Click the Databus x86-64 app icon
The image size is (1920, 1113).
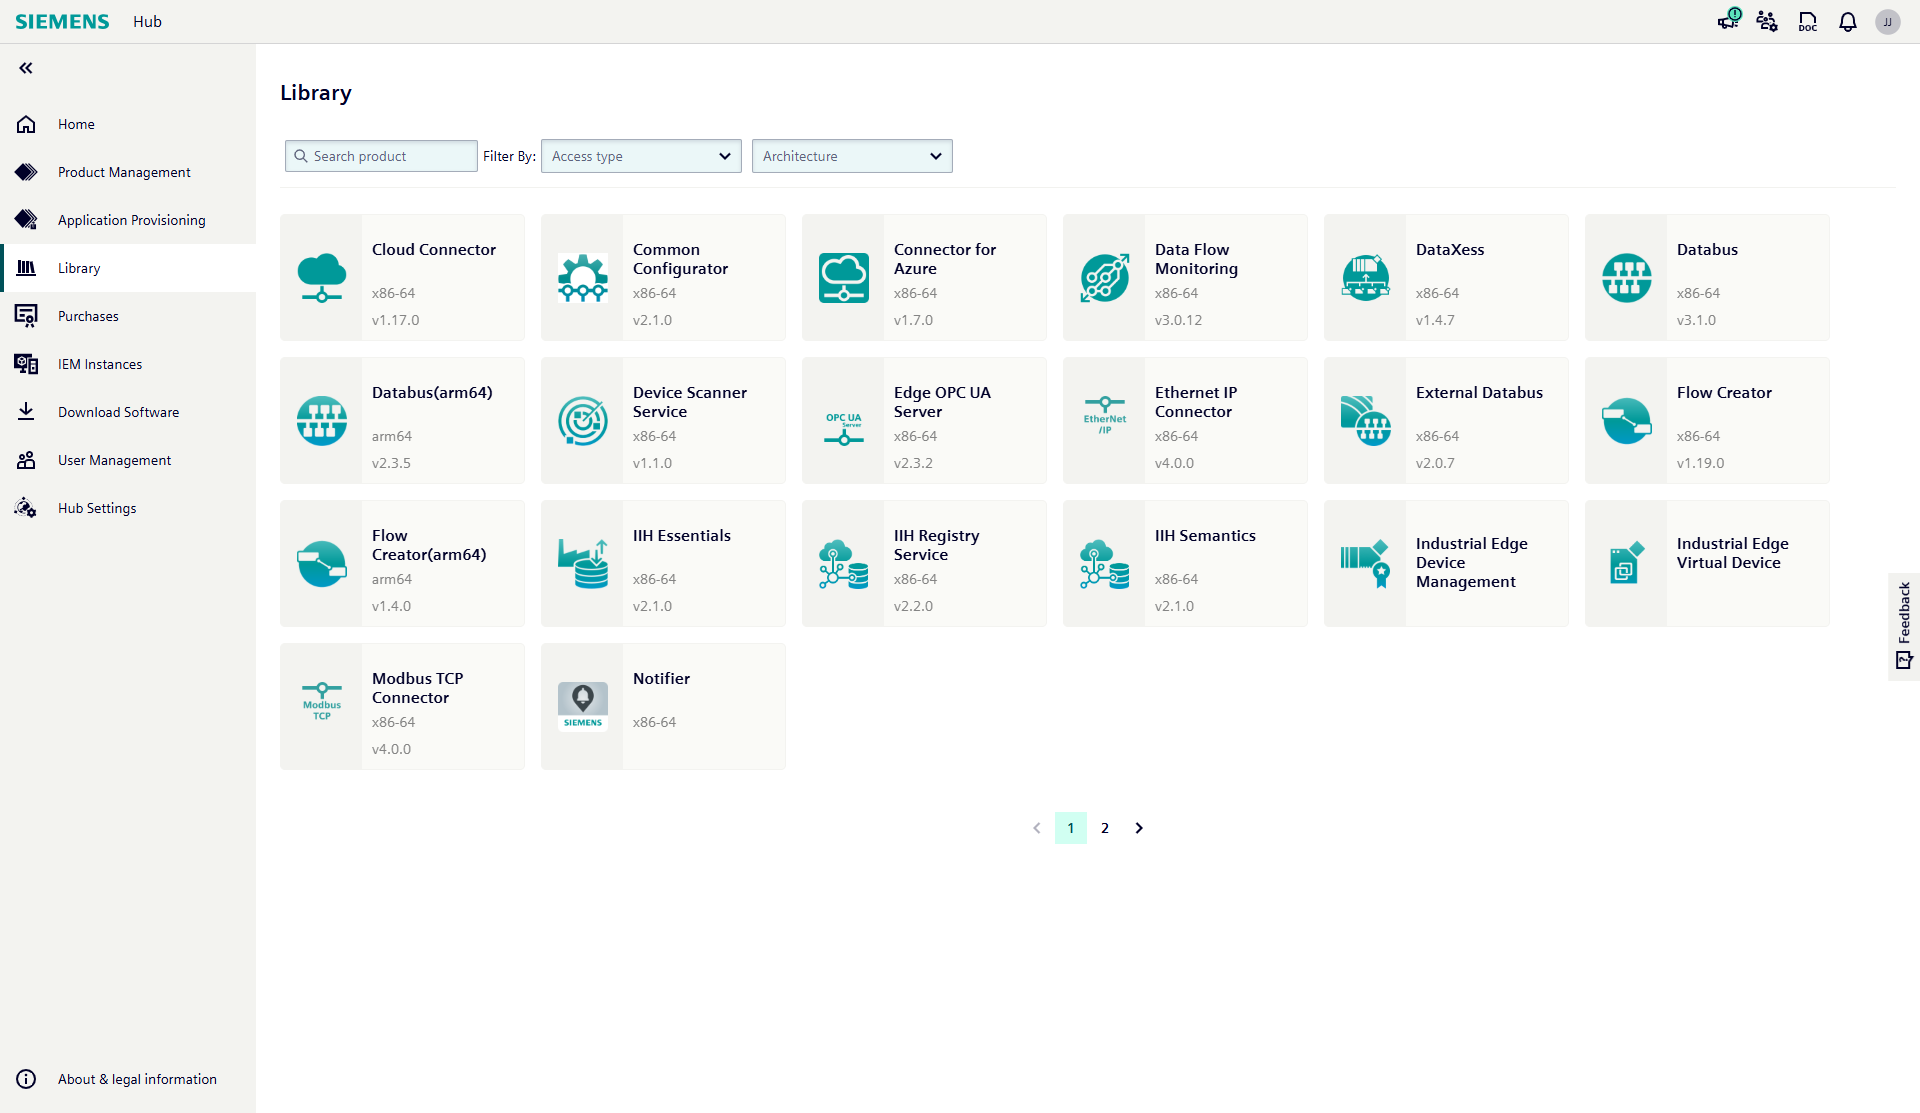(1627, 278)
